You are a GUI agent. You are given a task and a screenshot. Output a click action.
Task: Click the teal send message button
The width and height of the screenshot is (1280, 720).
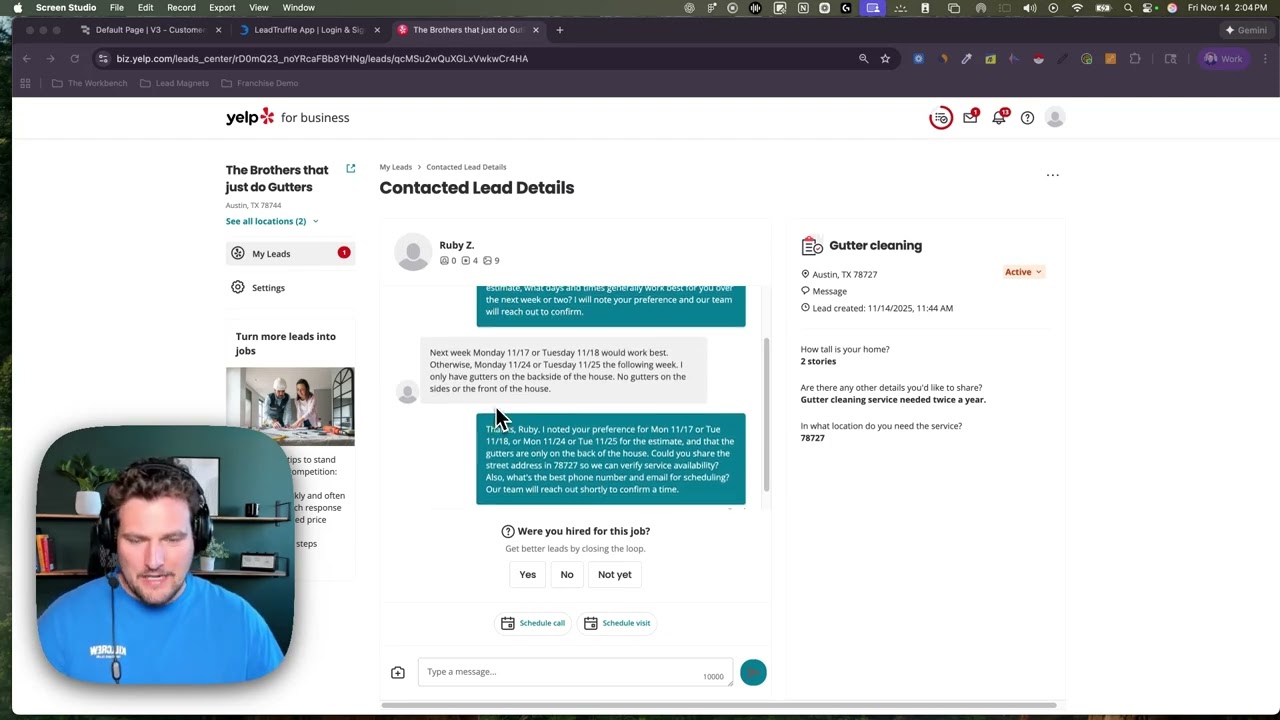(753, 673)
